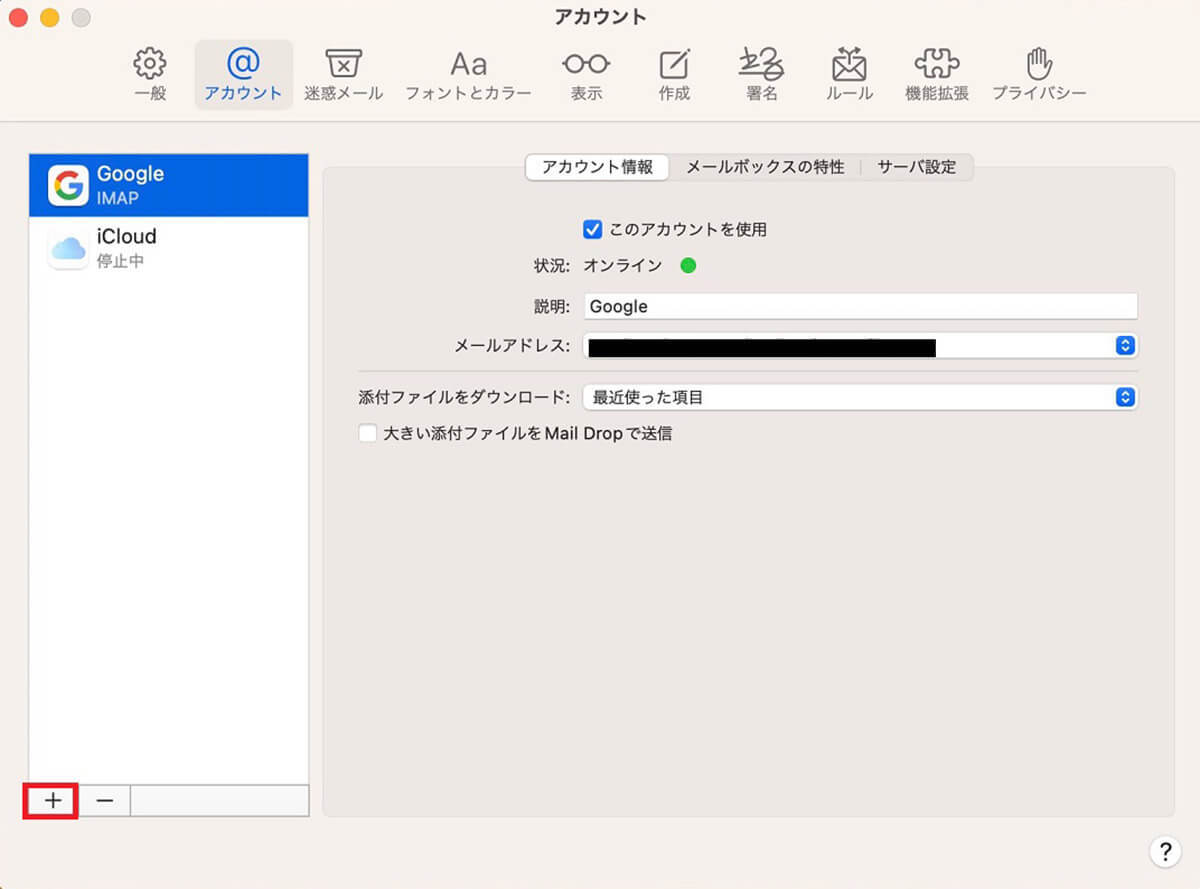Select the Google IMAP account row
Viewport: 1200px width, 889px height.
pyautogui.click(x=169, y=185)
